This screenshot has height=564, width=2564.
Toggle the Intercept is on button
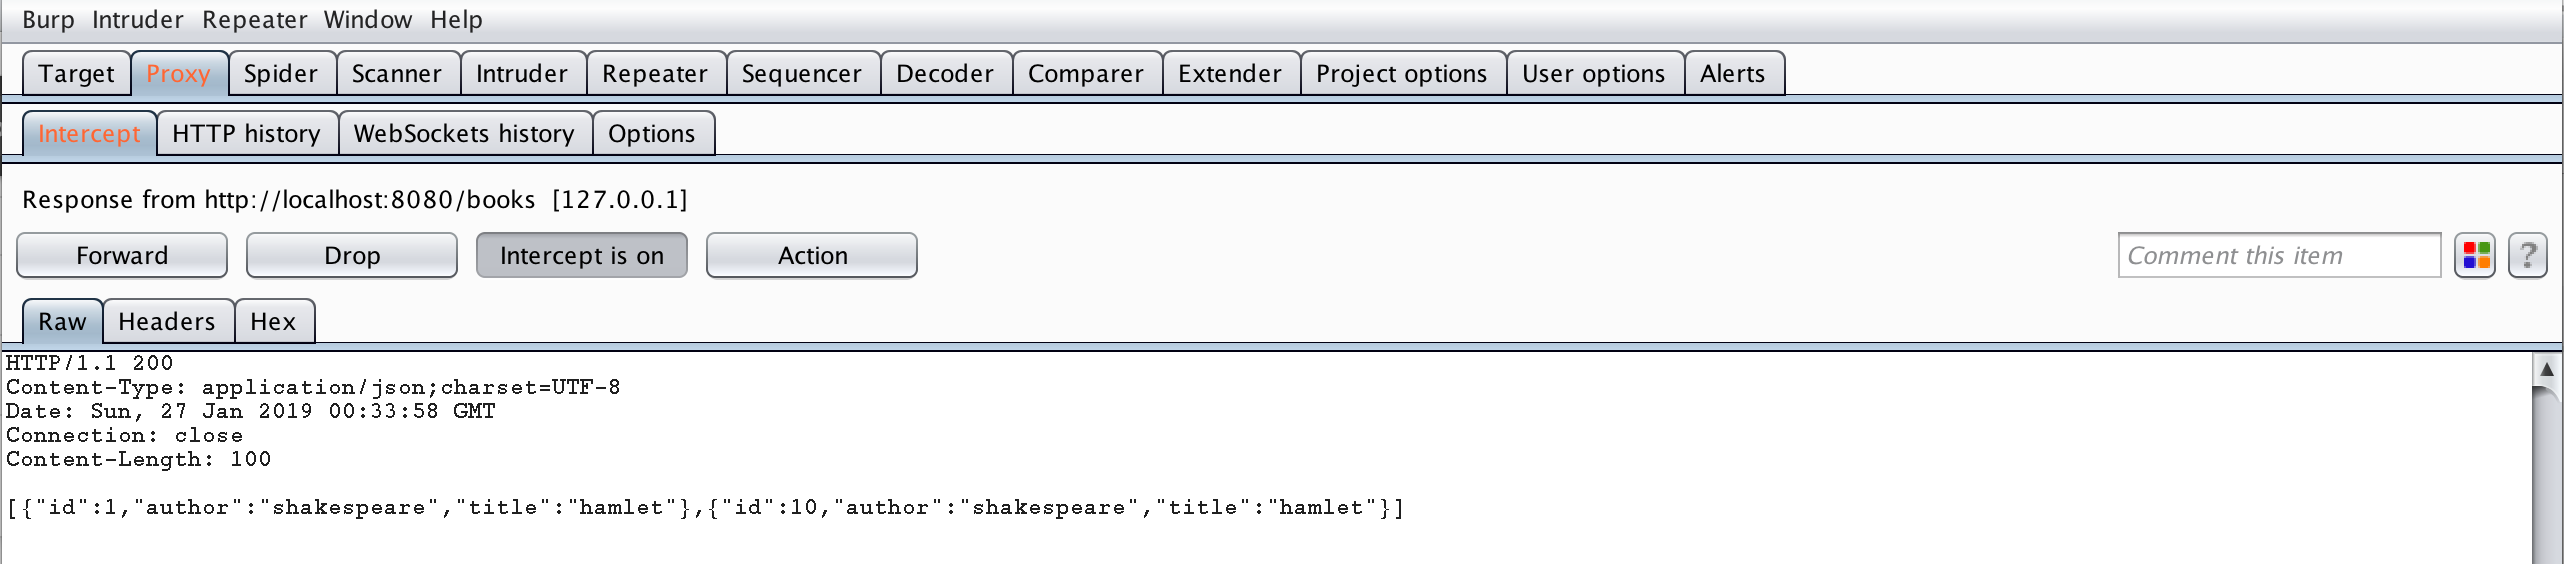pos(581,256)
